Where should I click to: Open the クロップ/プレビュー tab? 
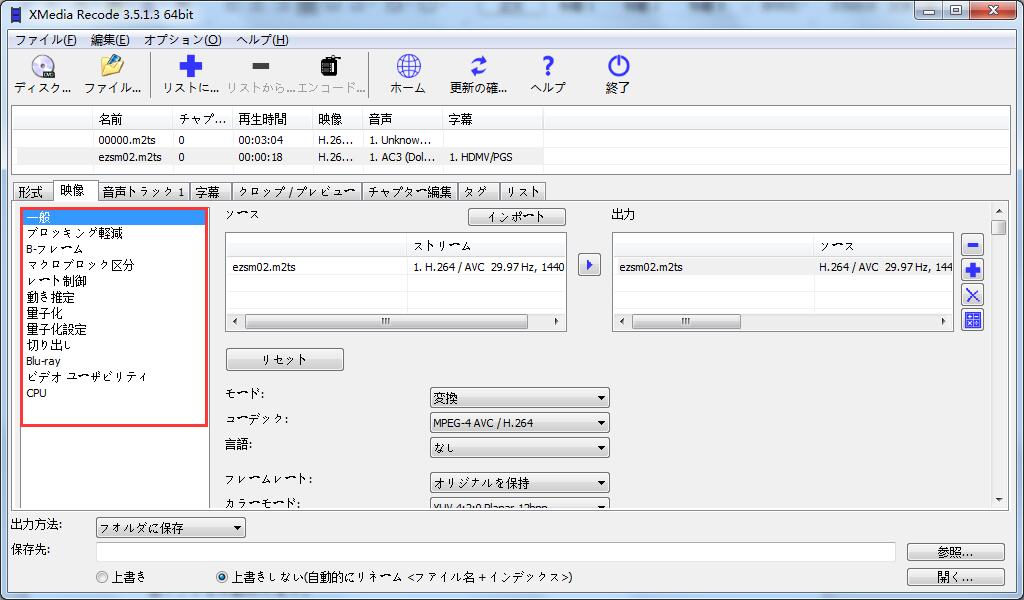pos(297,192)
